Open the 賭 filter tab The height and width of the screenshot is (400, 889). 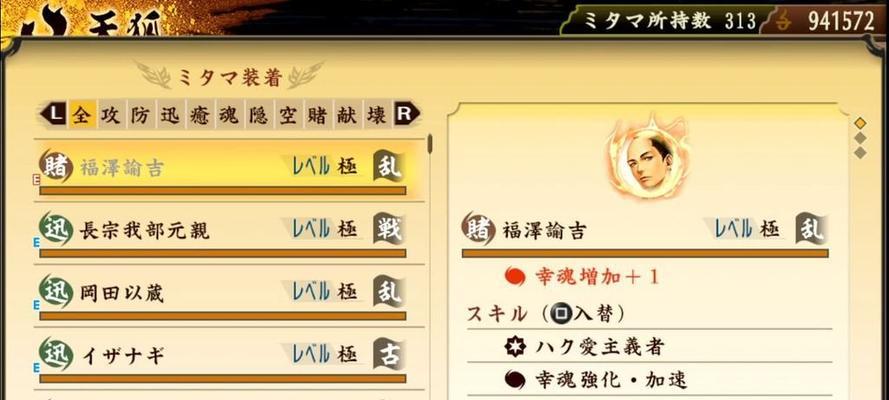(x=318, y=114)
